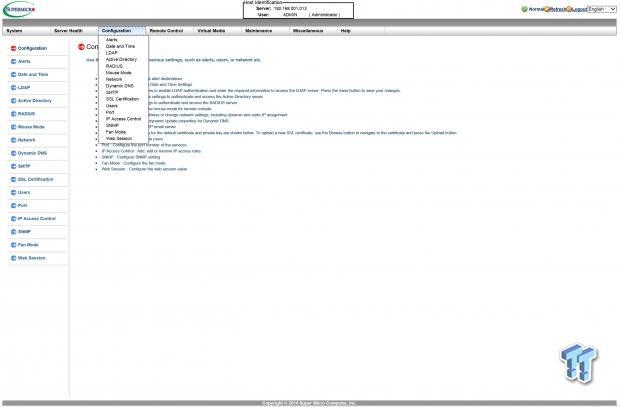Click the Fan Mode sidebar icon
The width and height of the screenshot is (620, 407).
pos(13,245)
